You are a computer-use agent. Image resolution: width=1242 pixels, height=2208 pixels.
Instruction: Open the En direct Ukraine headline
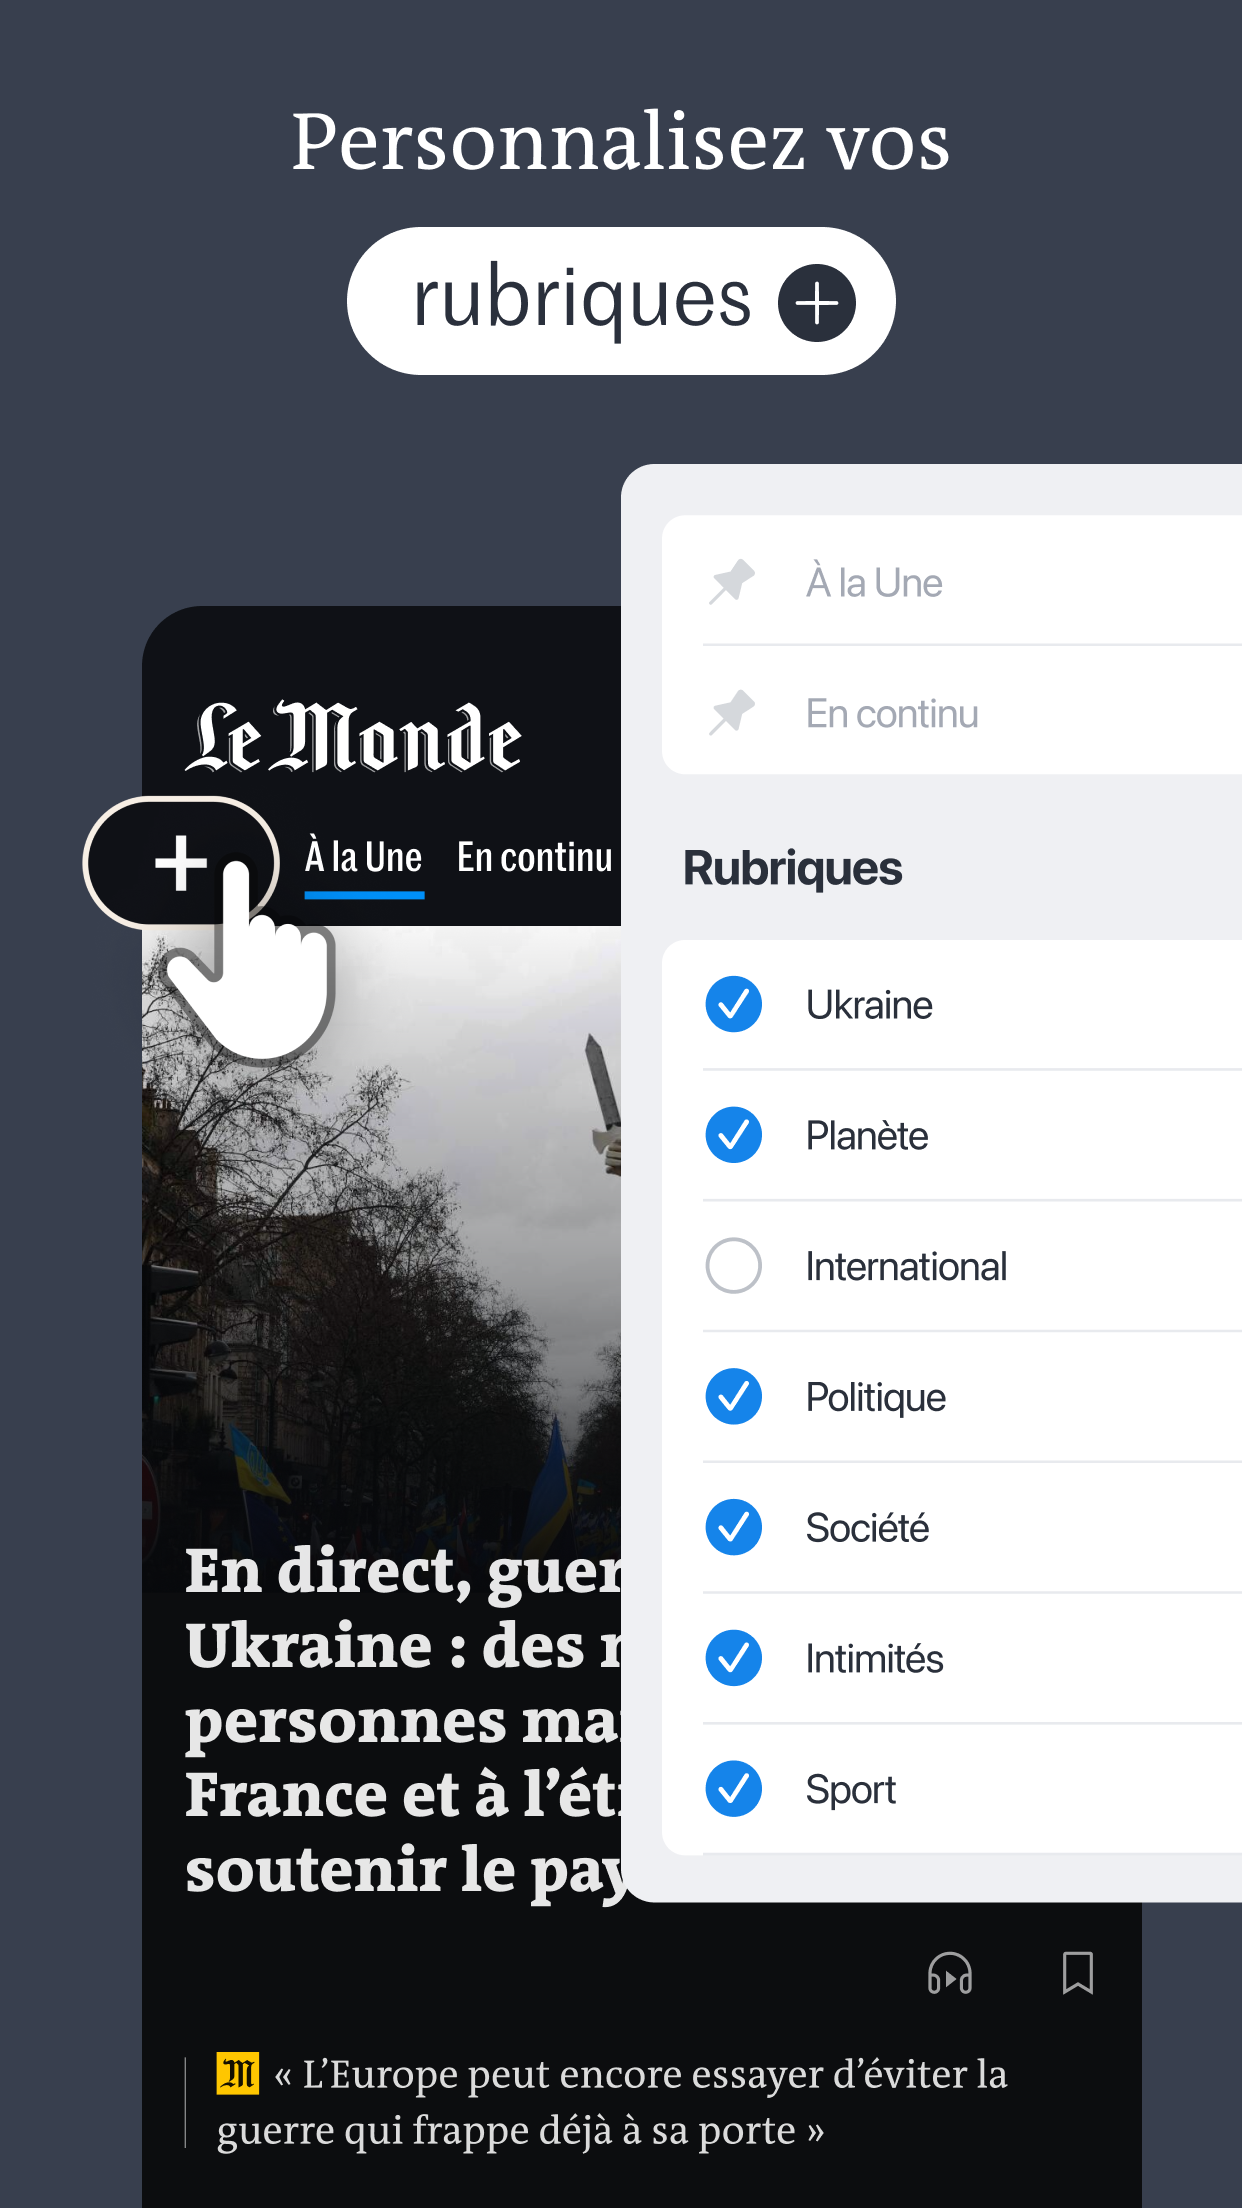click(404, 1719)
